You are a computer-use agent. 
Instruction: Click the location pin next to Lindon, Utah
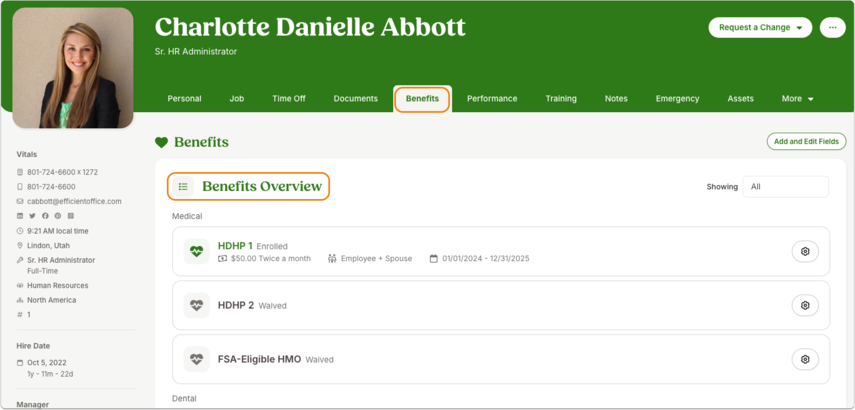[x=20, y=245]
